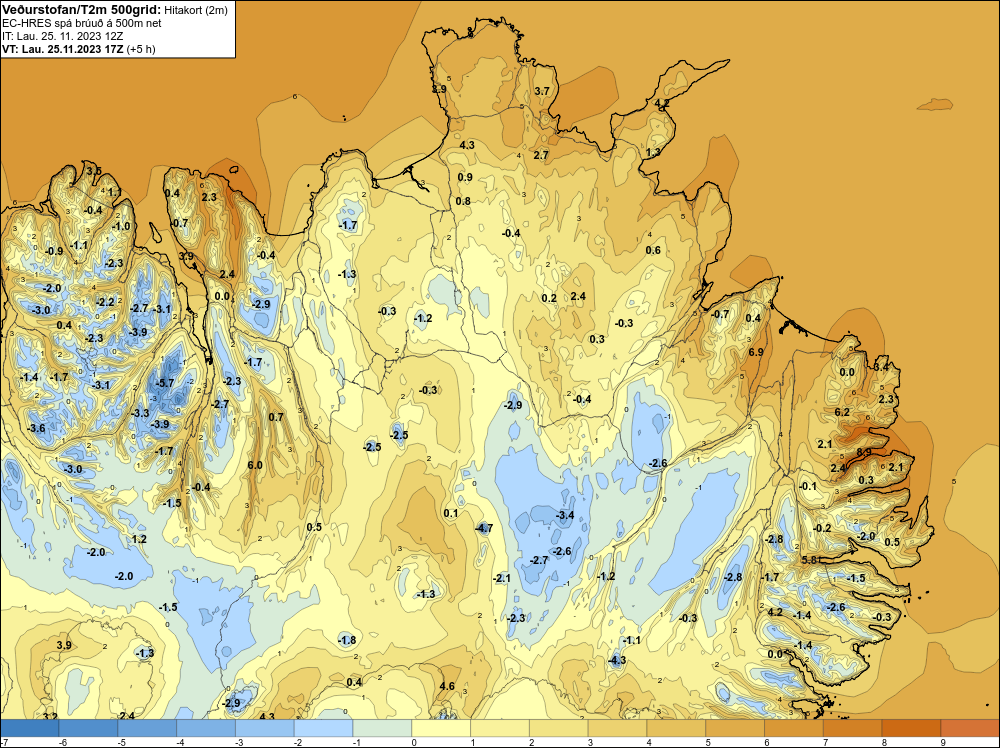Select the legend segment between 4 and 5
Image resolution: width=1000 pixels, height=748 pixels.
(x=676, y=728)
